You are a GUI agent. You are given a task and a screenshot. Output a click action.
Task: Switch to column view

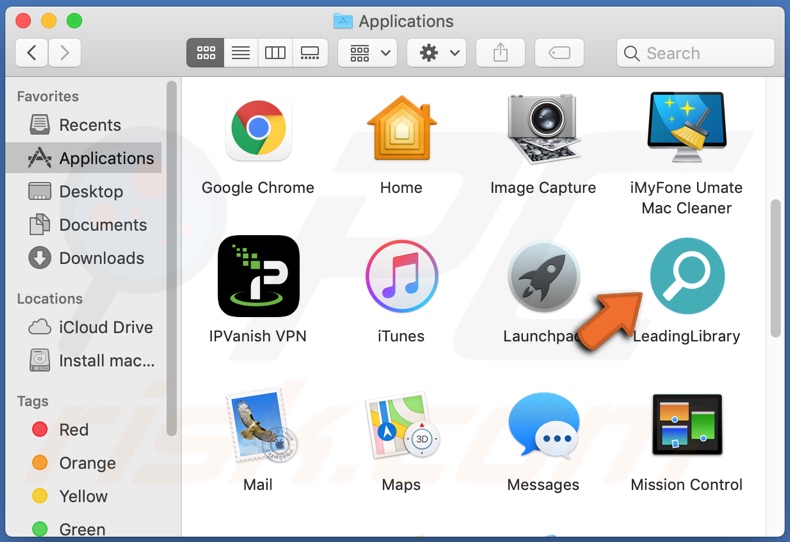(275, 52)
